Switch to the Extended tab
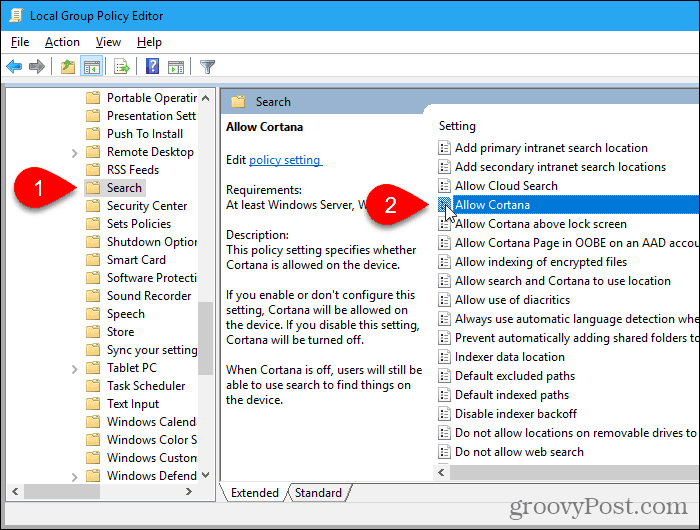The image size is (700, 530). (x=254, y=492)
